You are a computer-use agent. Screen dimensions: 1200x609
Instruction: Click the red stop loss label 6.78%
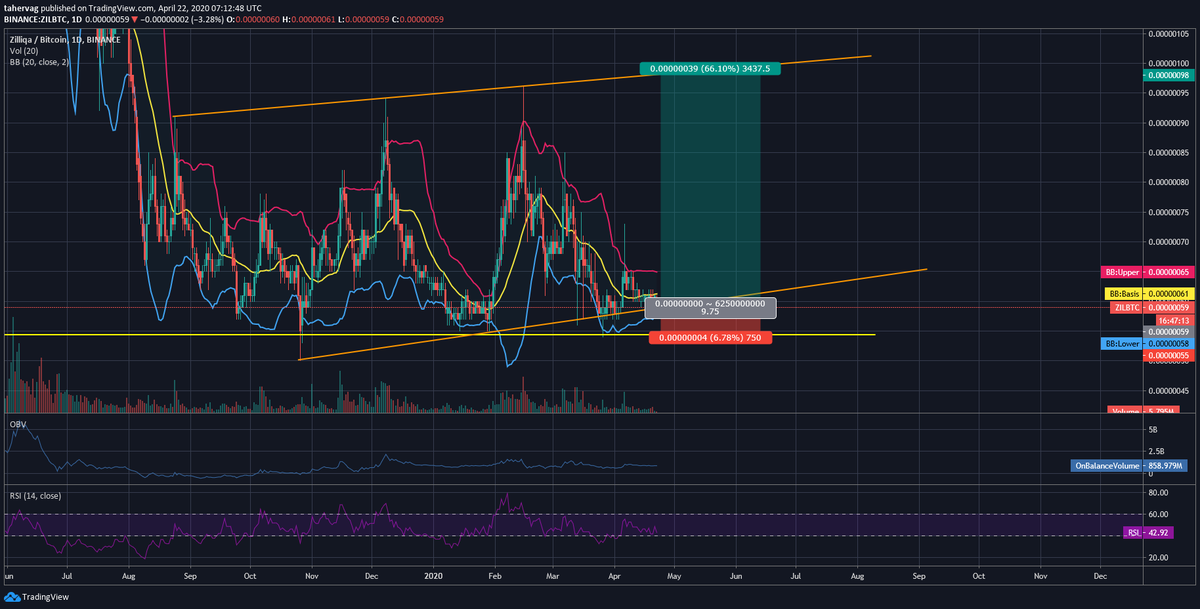[712, 339]
